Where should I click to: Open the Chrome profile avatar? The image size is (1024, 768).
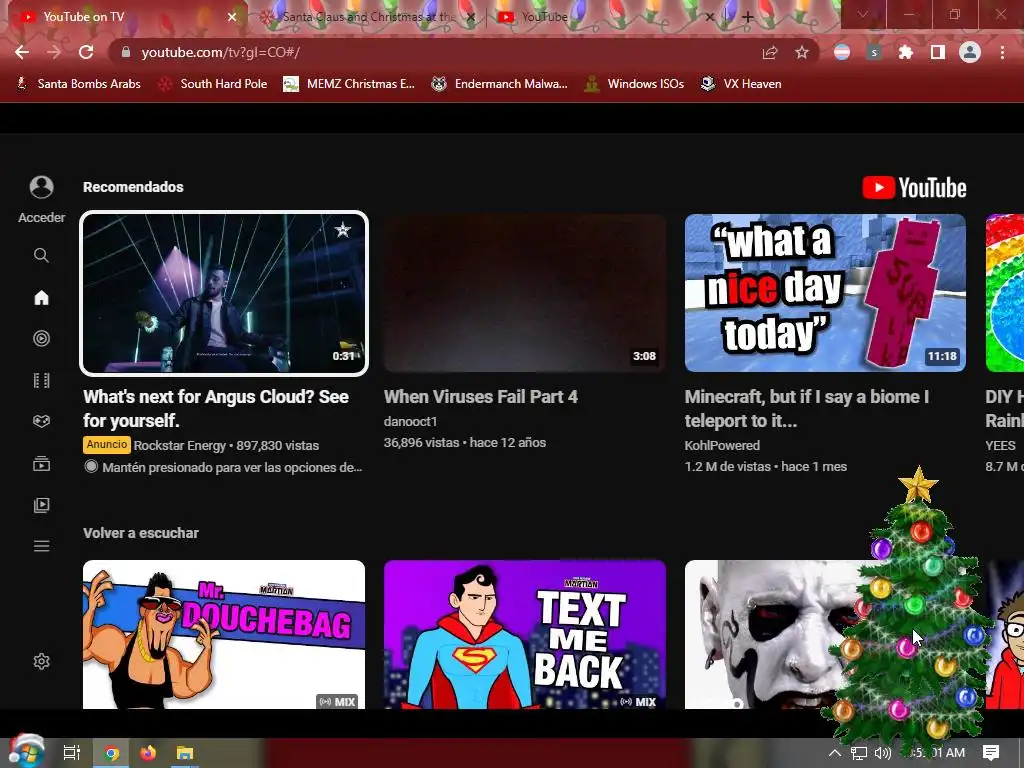[x=970, y=52]
